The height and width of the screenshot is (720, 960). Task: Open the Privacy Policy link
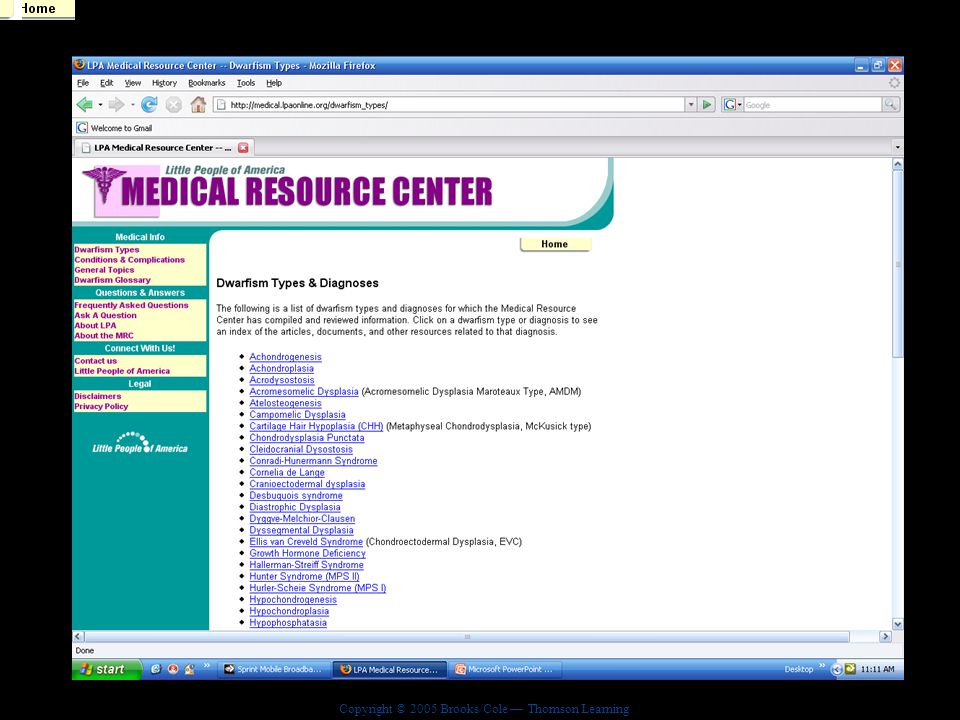tap(101, 406)
